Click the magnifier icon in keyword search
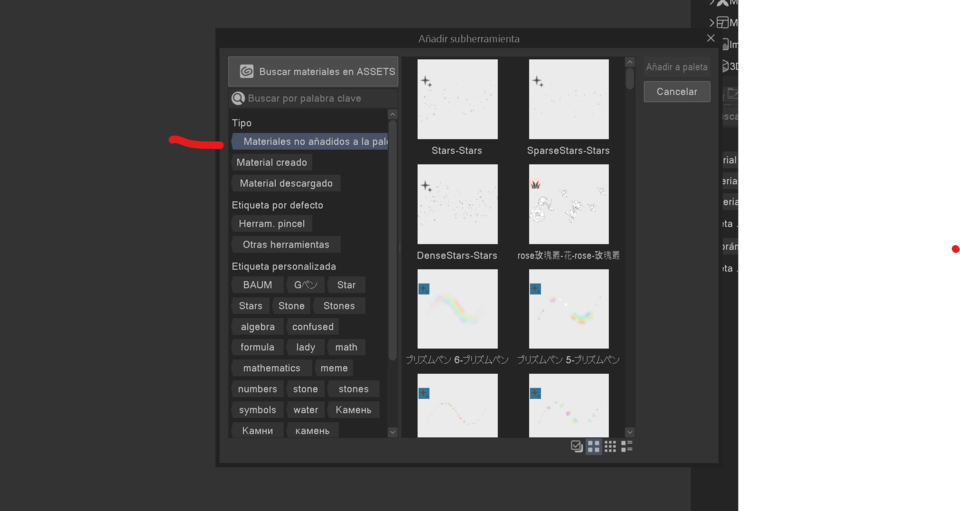This screenshot has width=960, height=511. [x=238, y=98]
